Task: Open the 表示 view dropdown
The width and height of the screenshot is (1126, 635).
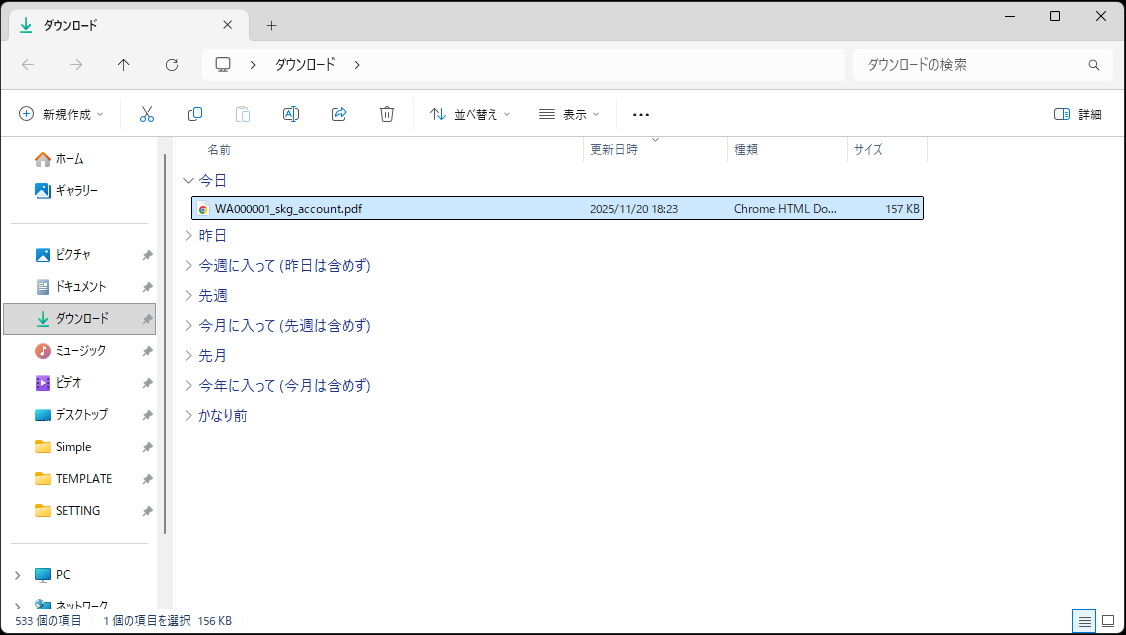Action: tap(569, 114)
